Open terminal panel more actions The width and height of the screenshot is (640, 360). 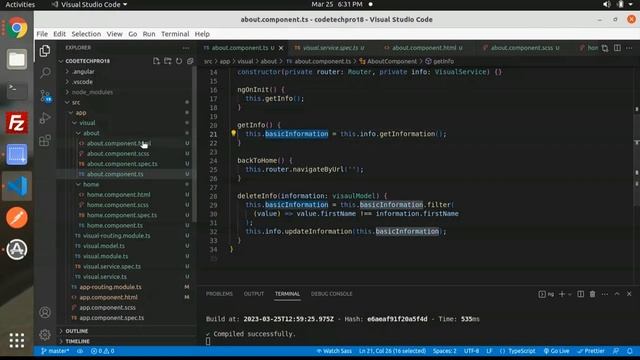[x=604, y=294]
